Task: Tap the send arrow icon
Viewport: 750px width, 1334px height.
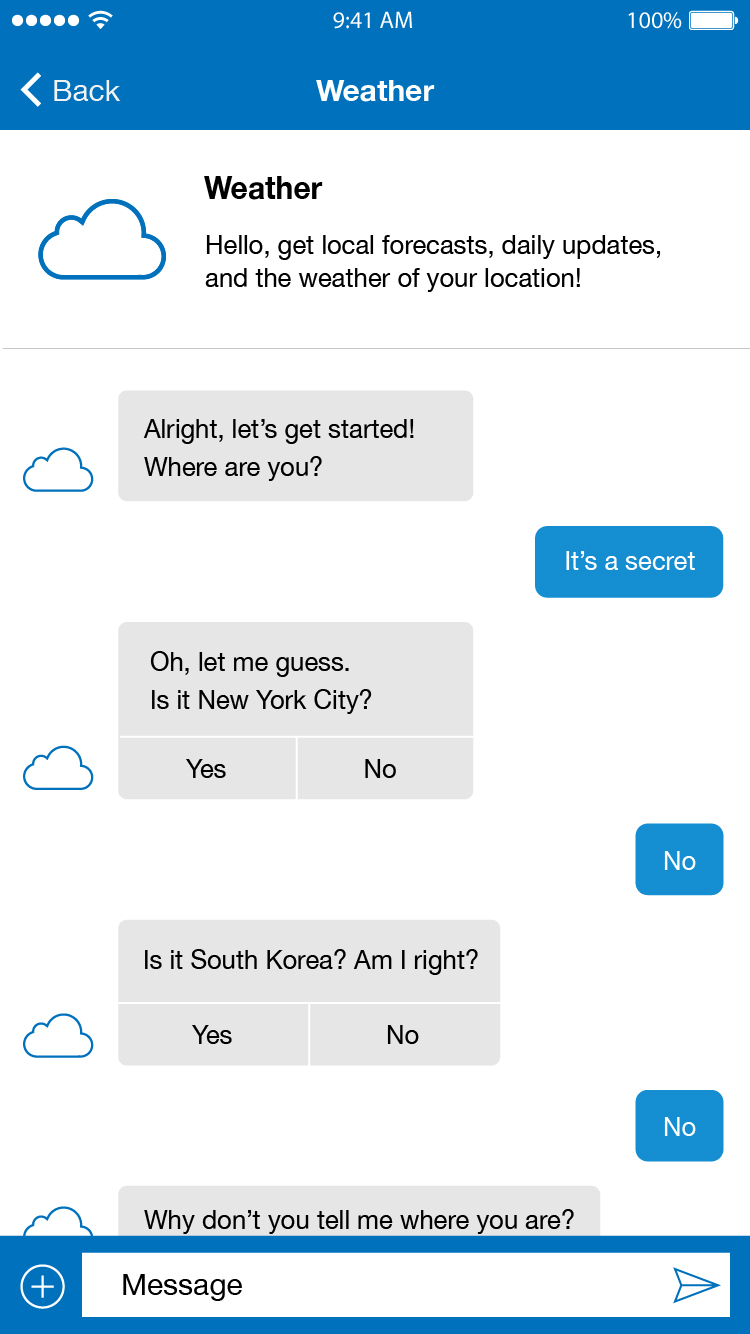Action: (696, 1285)
